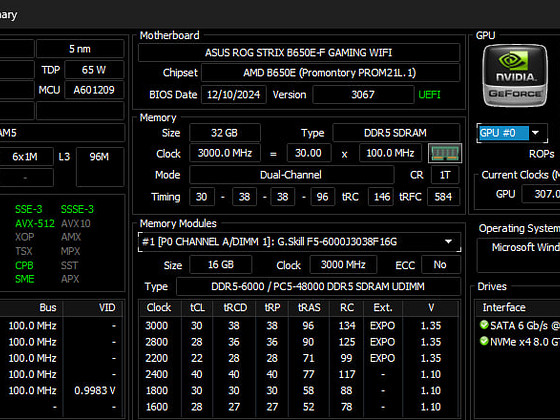This screenshot has width=560, height=420.
Task: Click the MPX feature label
Action: pos(70,251)
